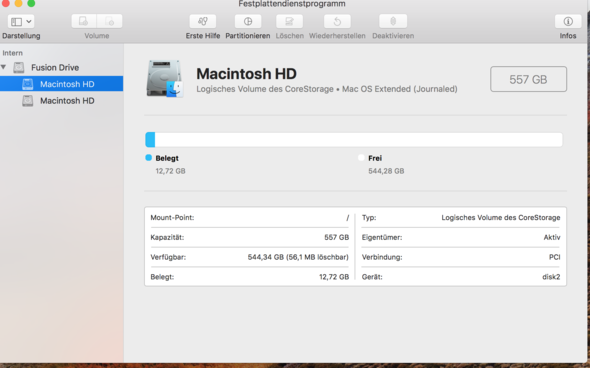The width and height of the screenshot is (590, 368).
Task: Open the Darstellung sidebar view dropdown
Action: pyautogui.click(x=21, y=21)
